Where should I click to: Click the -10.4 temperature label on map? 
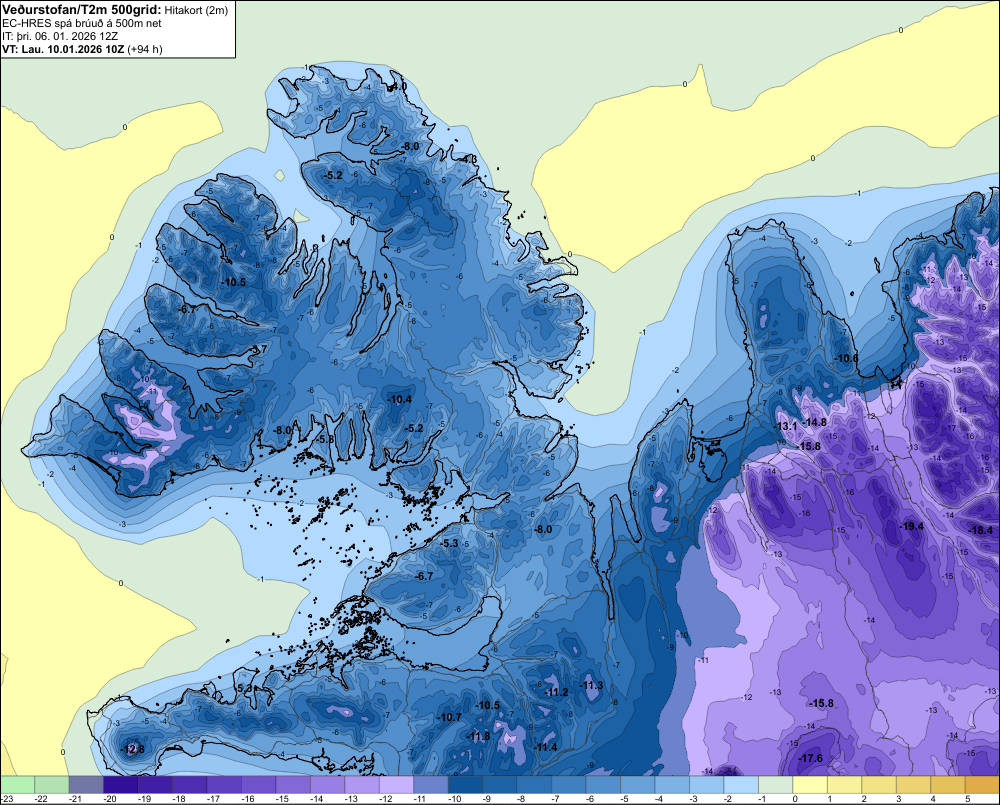click(x=400, y=399)
